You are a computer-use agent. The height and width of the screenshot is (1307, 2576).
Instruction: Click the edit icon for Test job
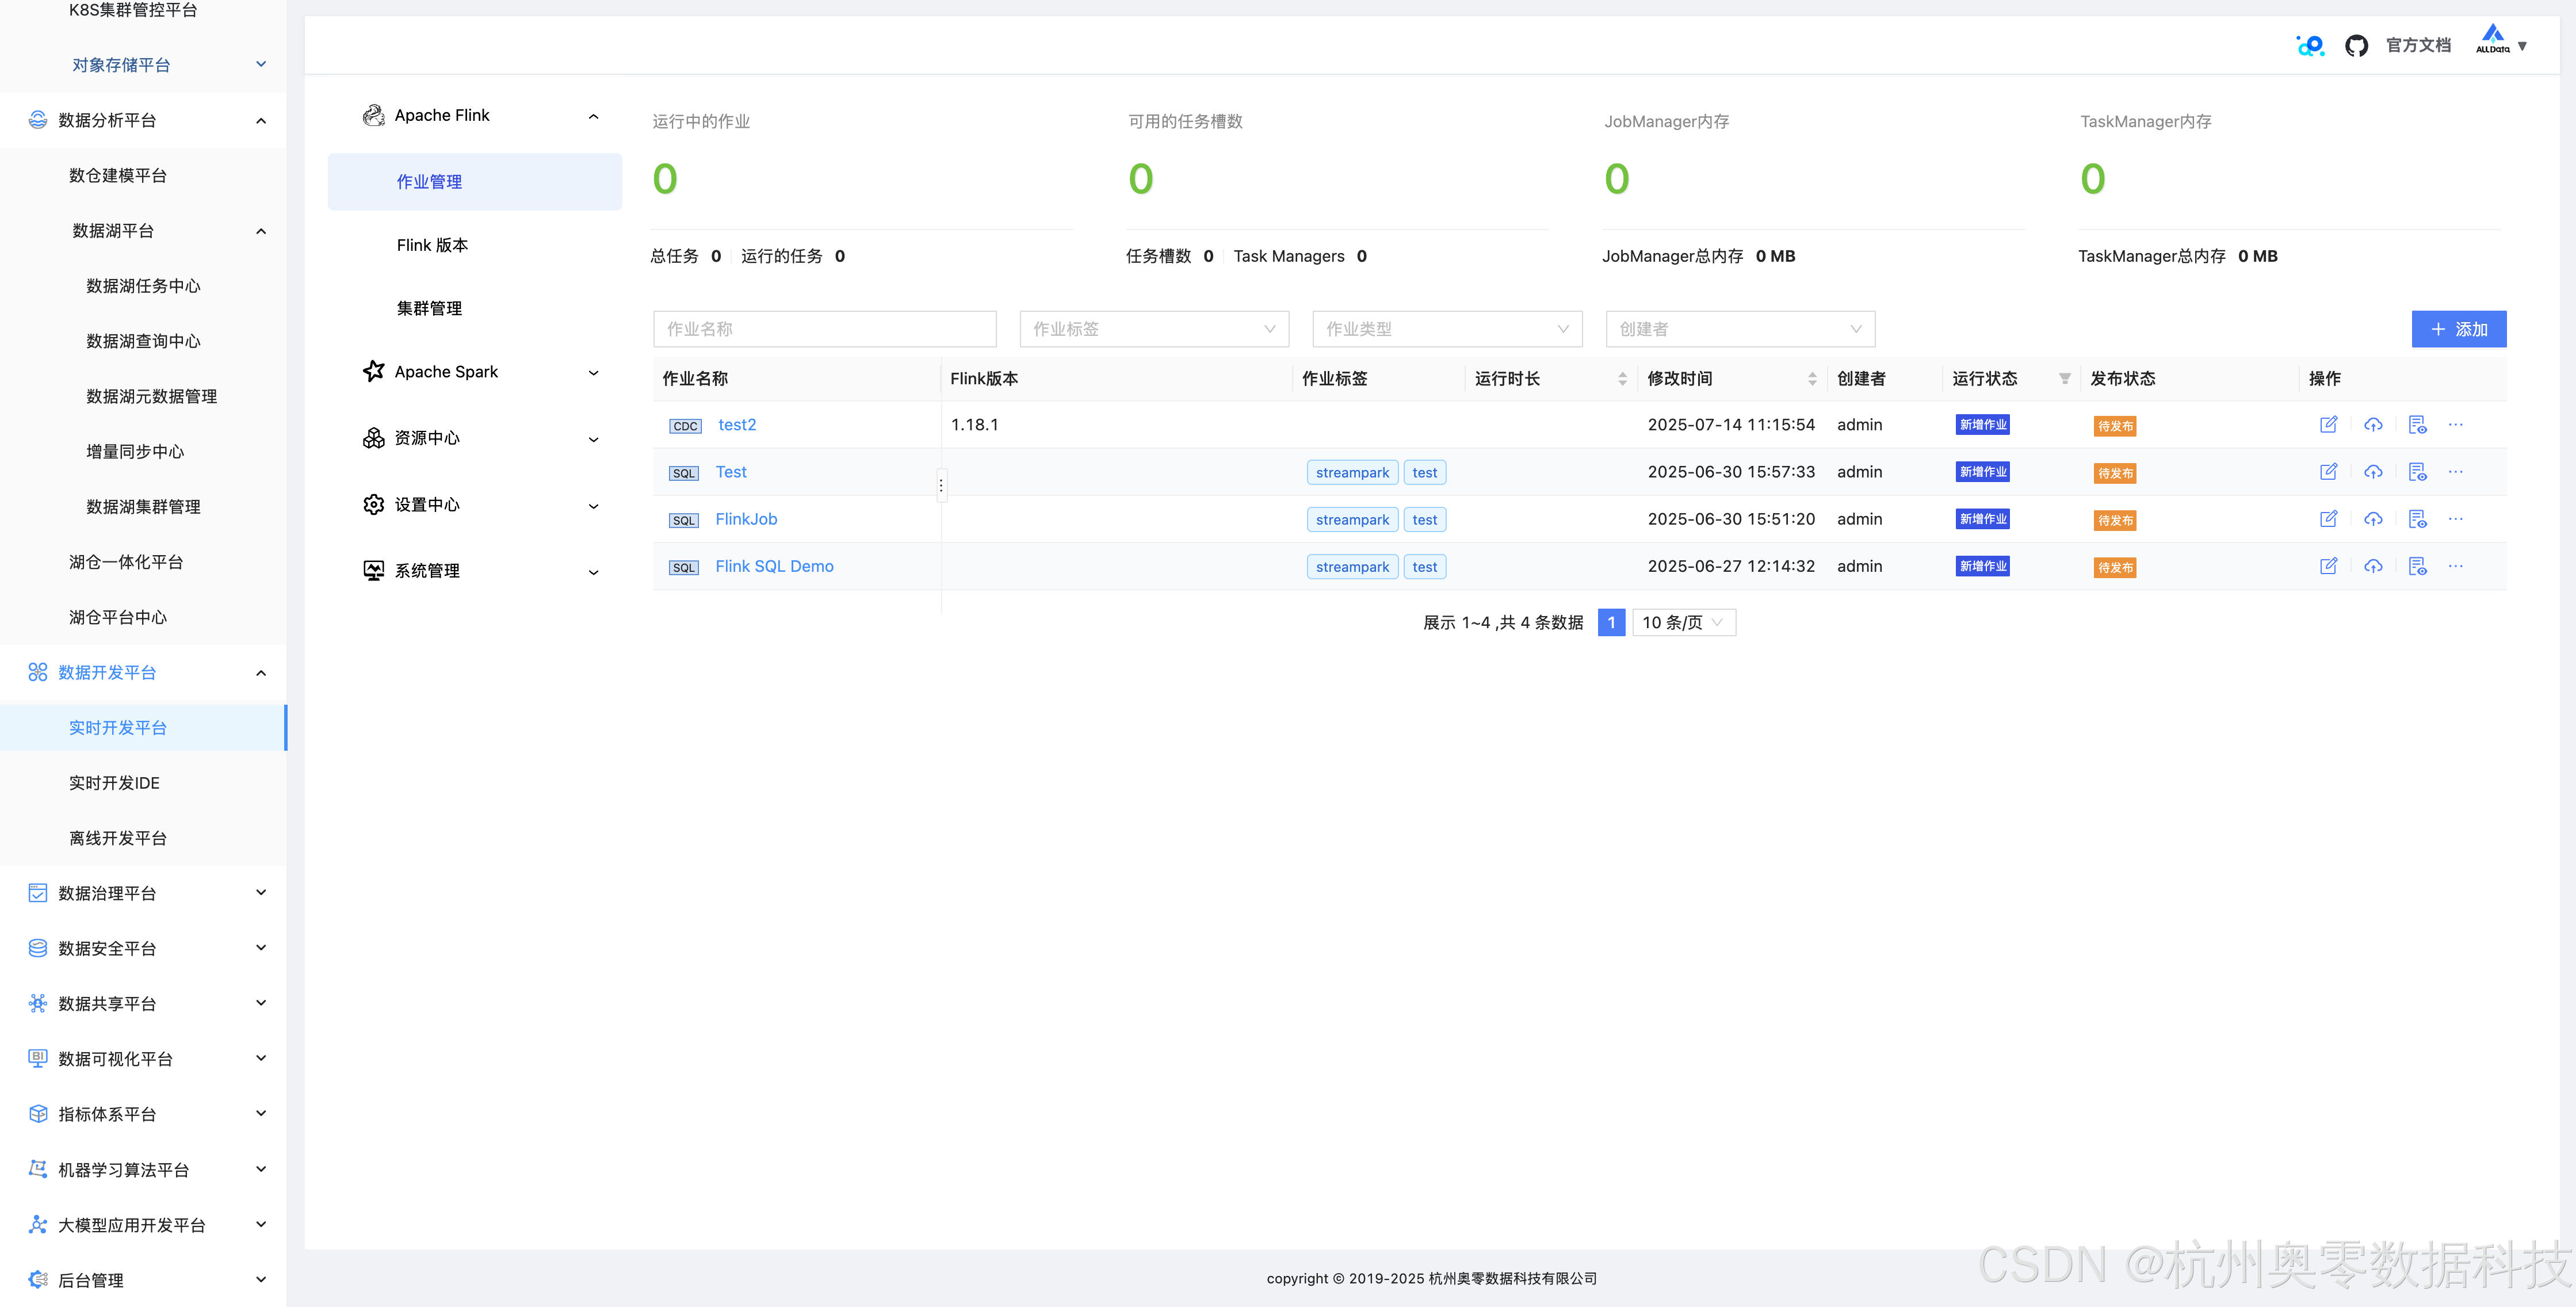click(x=2328, y=472)
